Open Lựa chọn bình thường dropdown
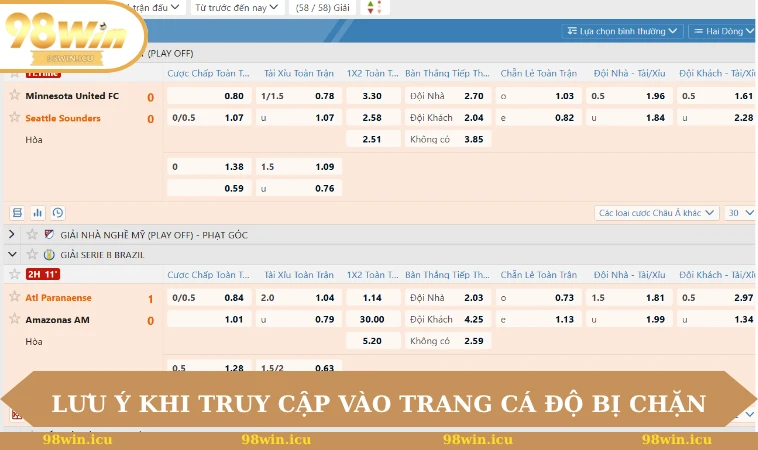Screen dimensions: 758x450 (622, 31)
